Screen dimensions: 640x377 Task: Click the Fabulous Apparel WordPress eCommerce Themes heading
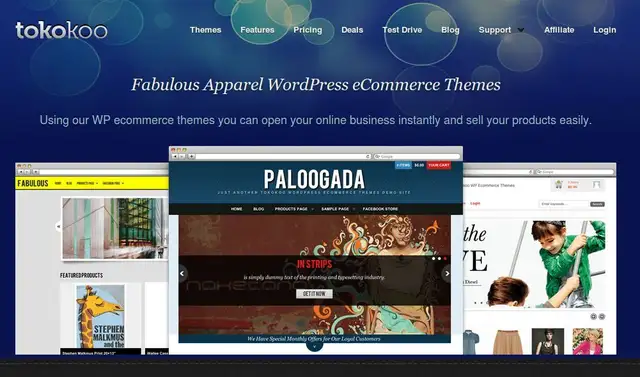[x=316, y=85]
